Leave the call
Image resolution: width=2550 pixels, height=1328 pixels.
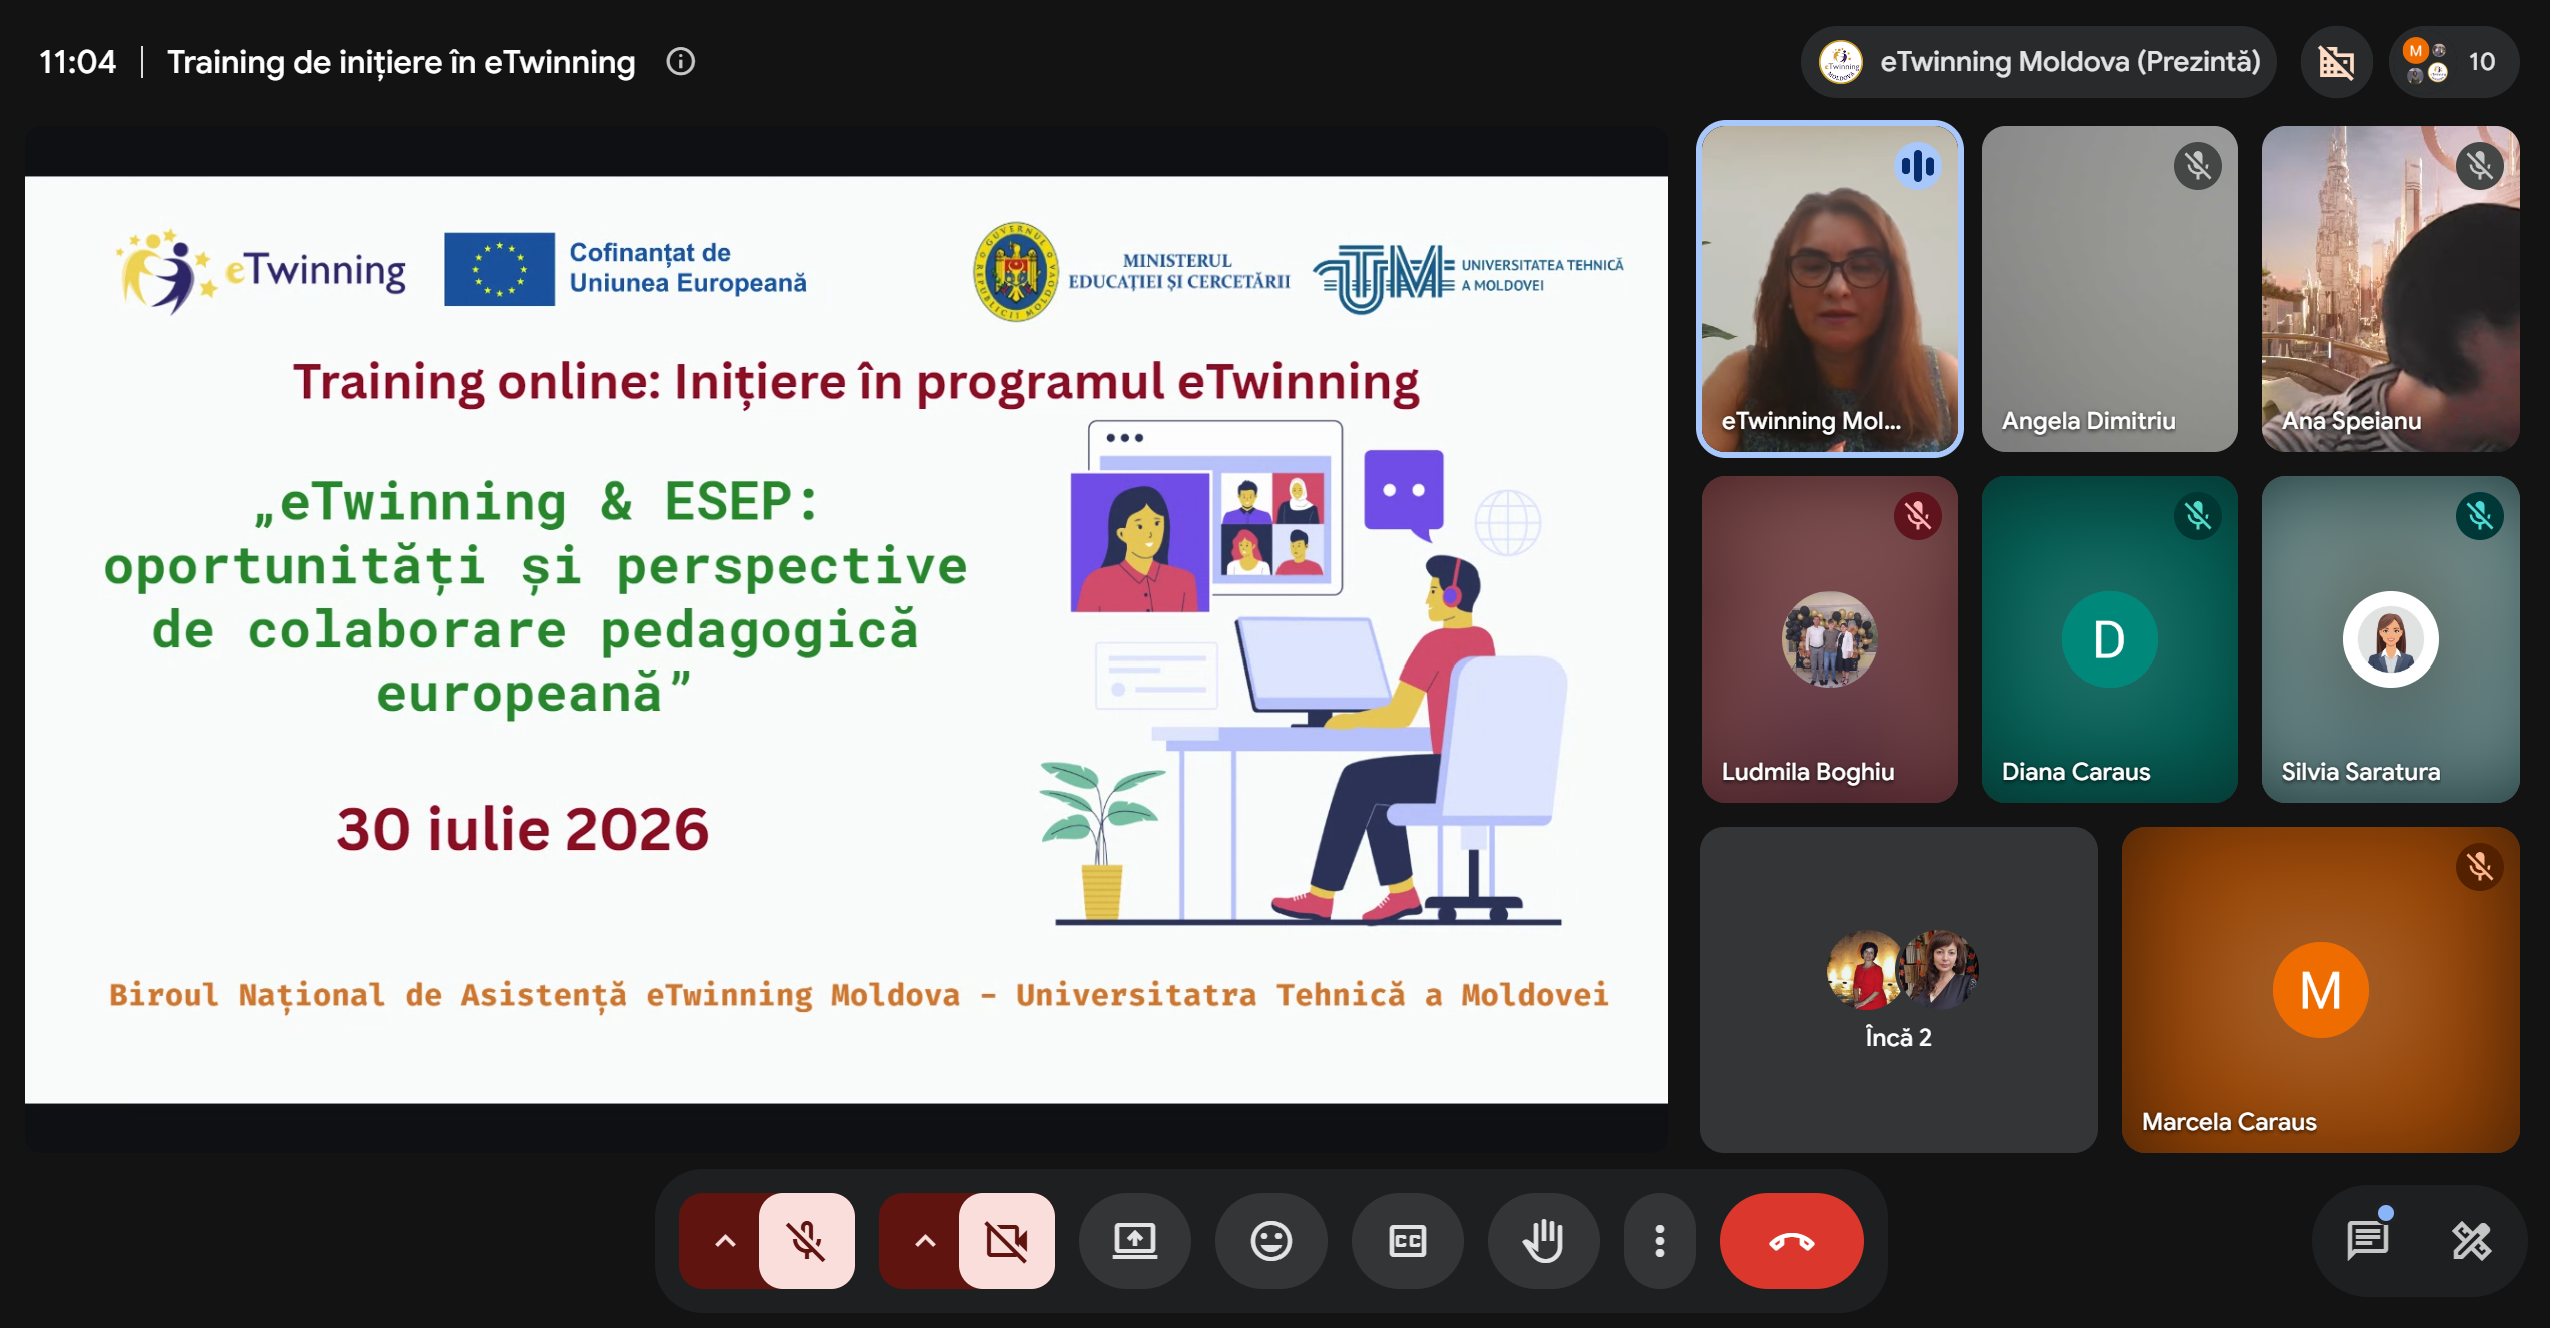1791,1241
